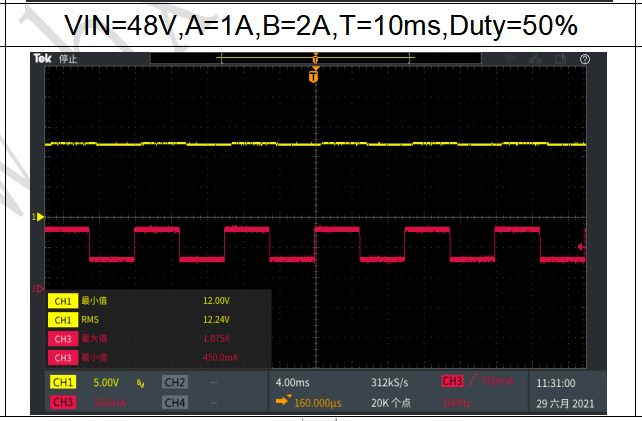Click the orange trigger position T marker

314,76
